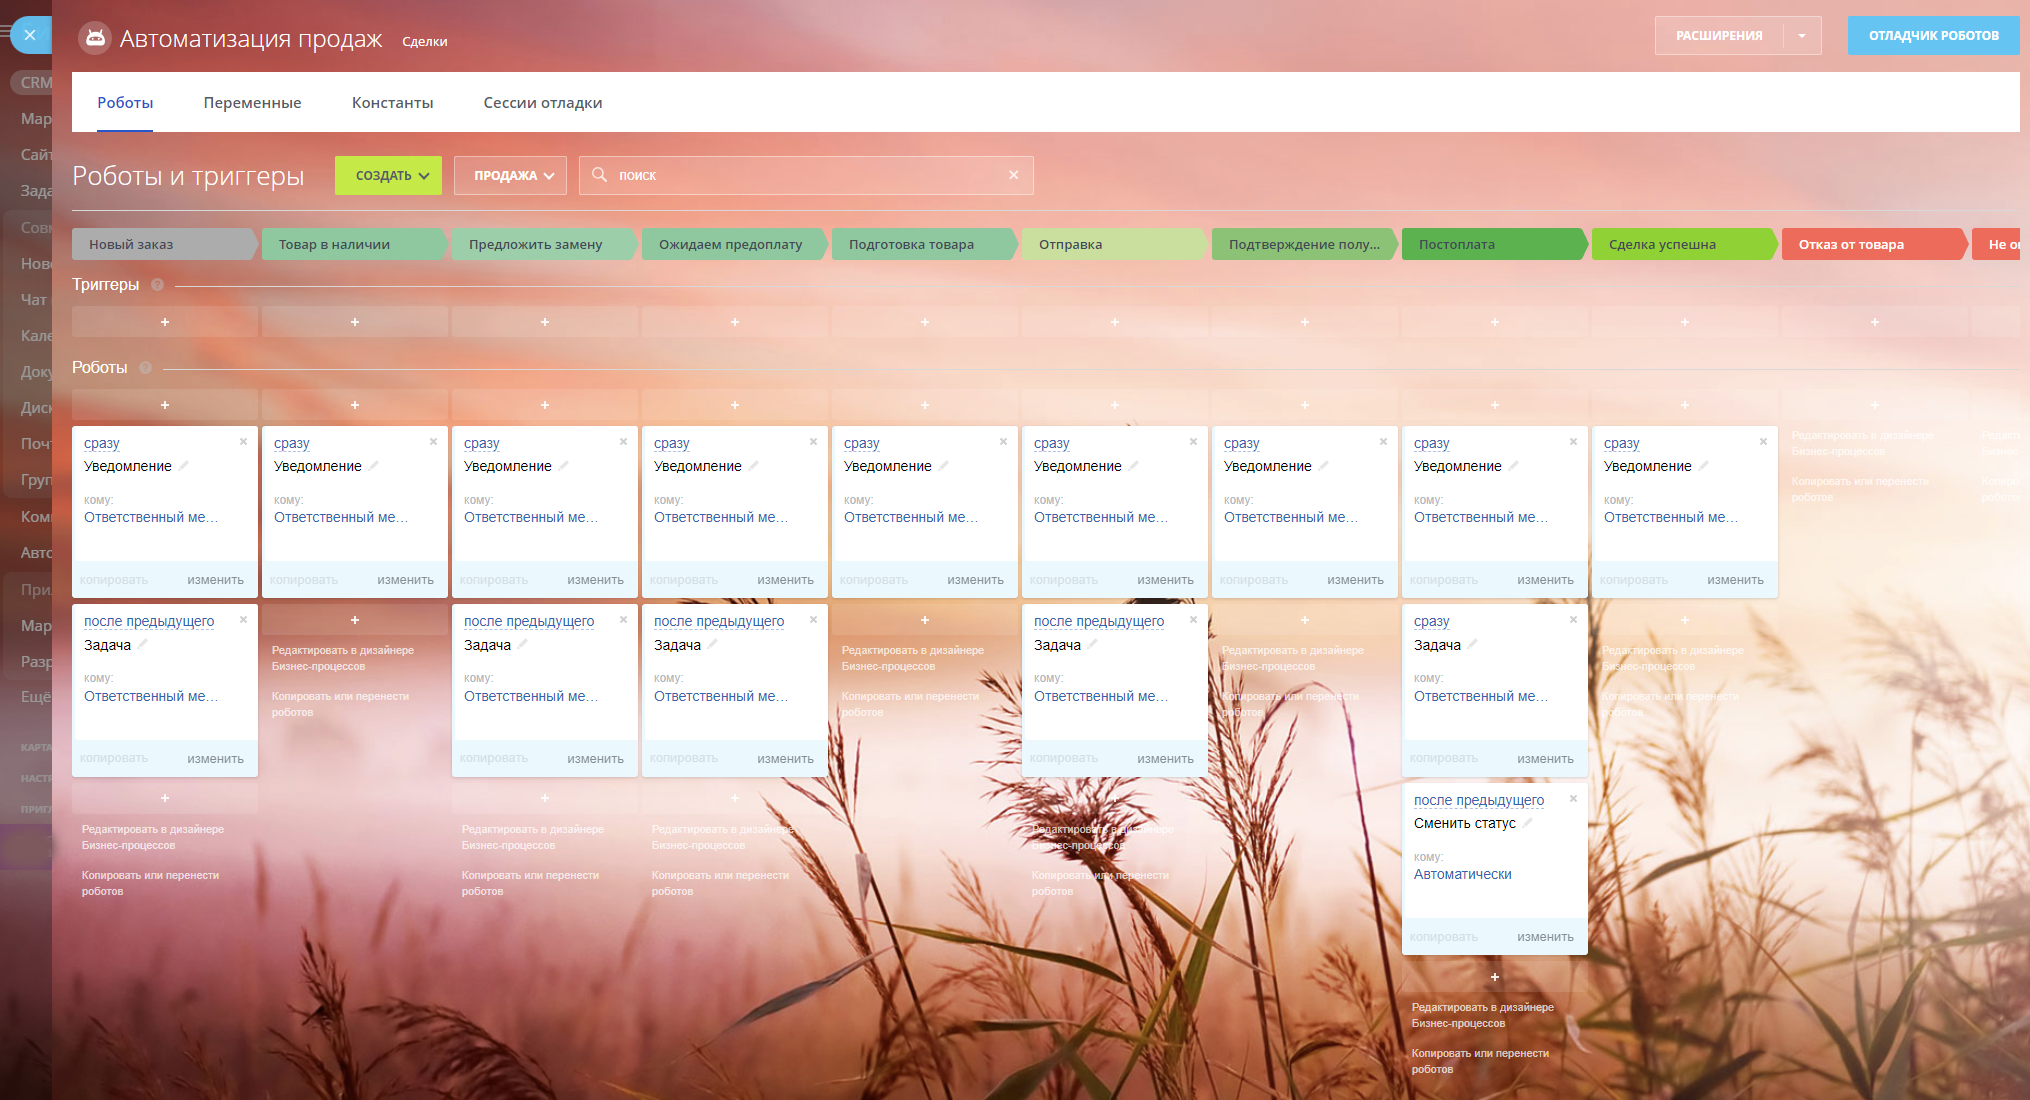Screen dimensions: 2030x1100
Task: Expand the ПРОДАЖА pipeline selector
Action: pos(511,175)
